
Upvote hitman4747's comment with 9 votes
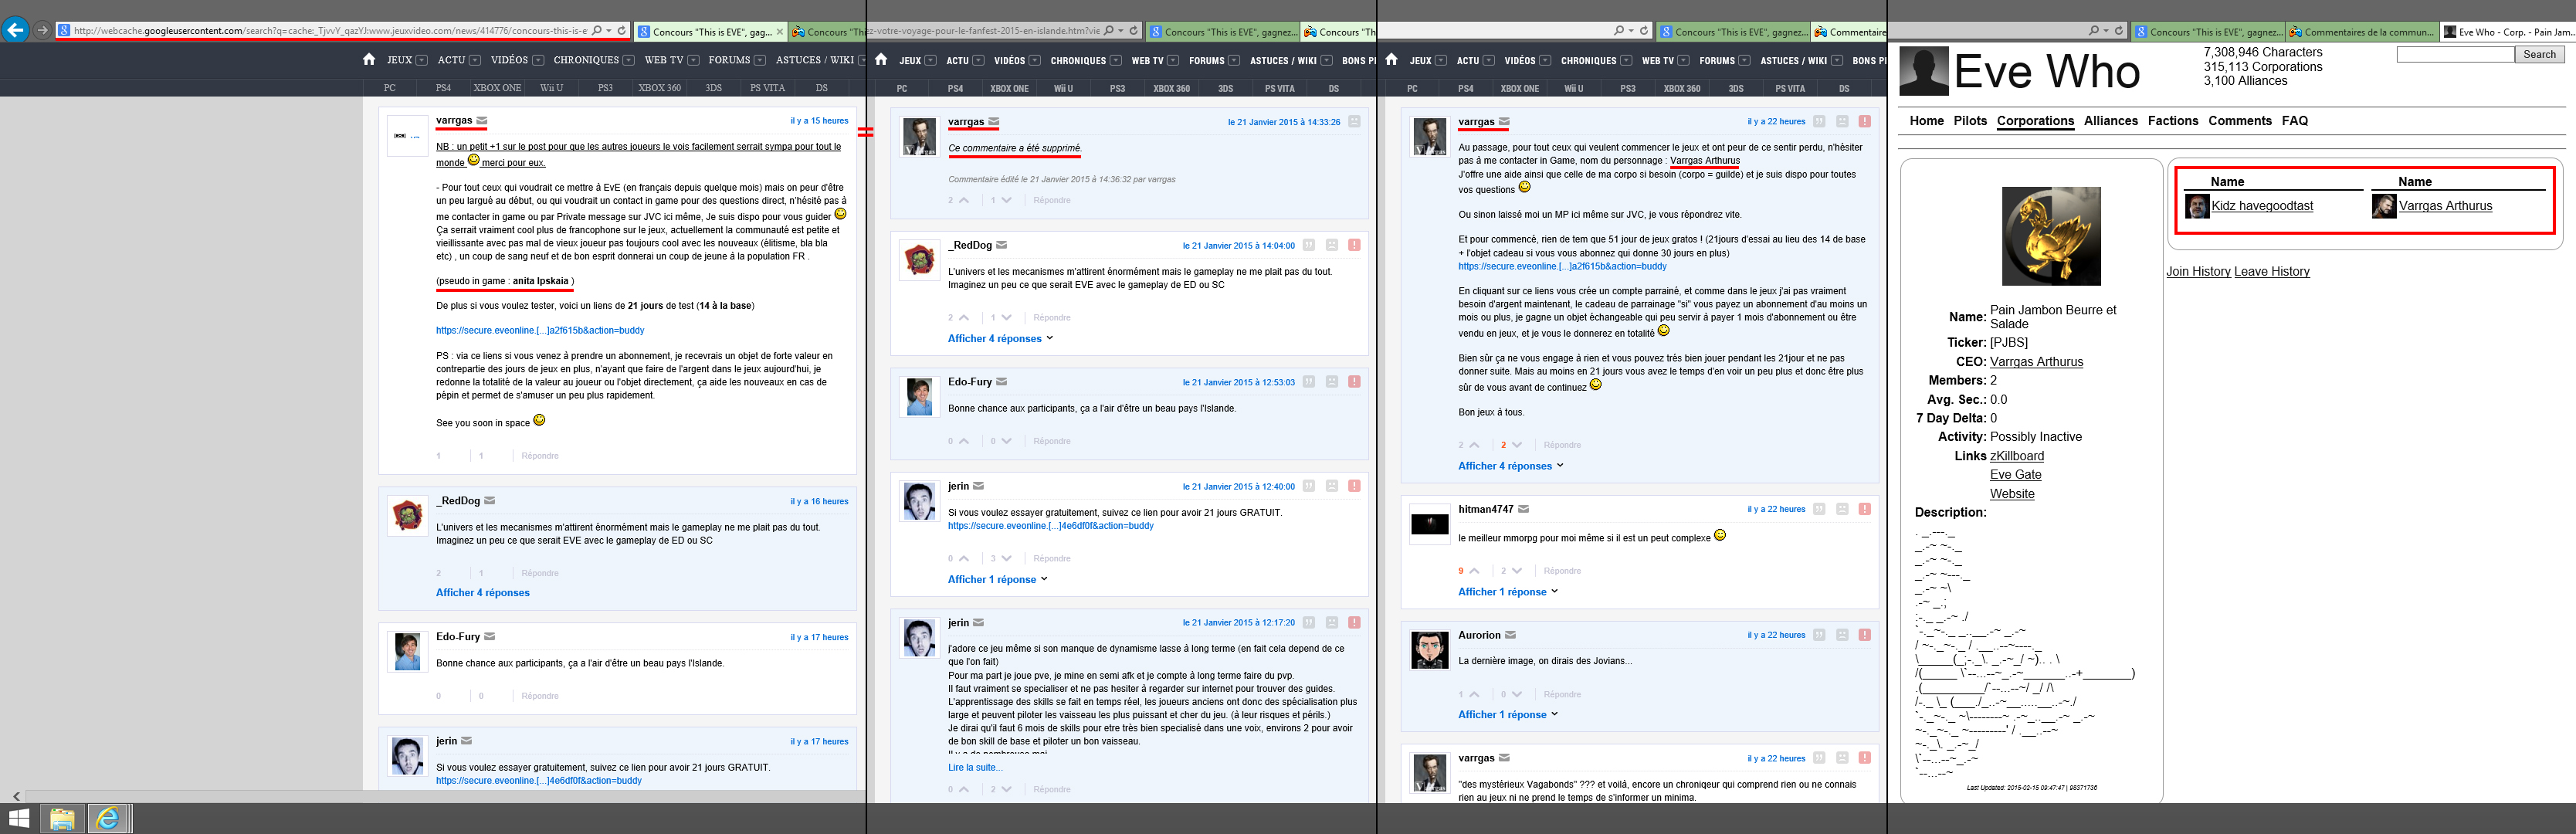click(x=1475, y=571)
